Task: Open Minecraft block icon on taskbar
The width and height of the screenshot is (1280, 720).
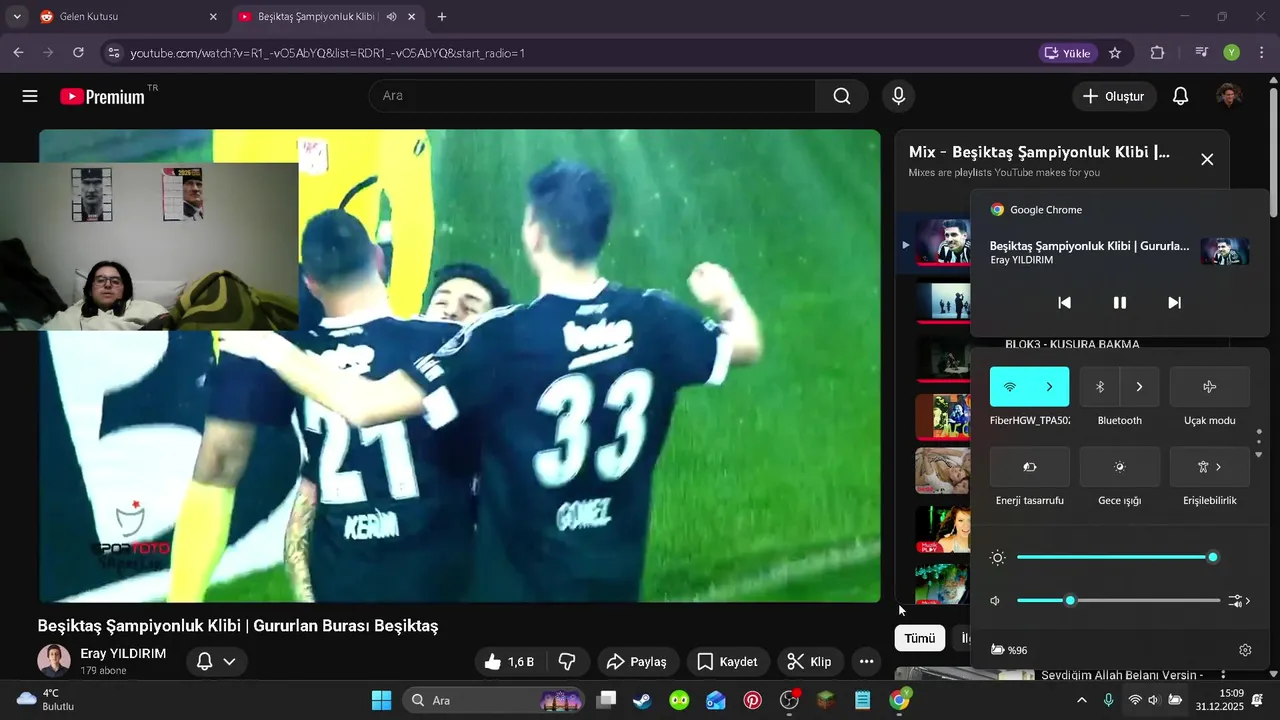Action: [826, 700]
